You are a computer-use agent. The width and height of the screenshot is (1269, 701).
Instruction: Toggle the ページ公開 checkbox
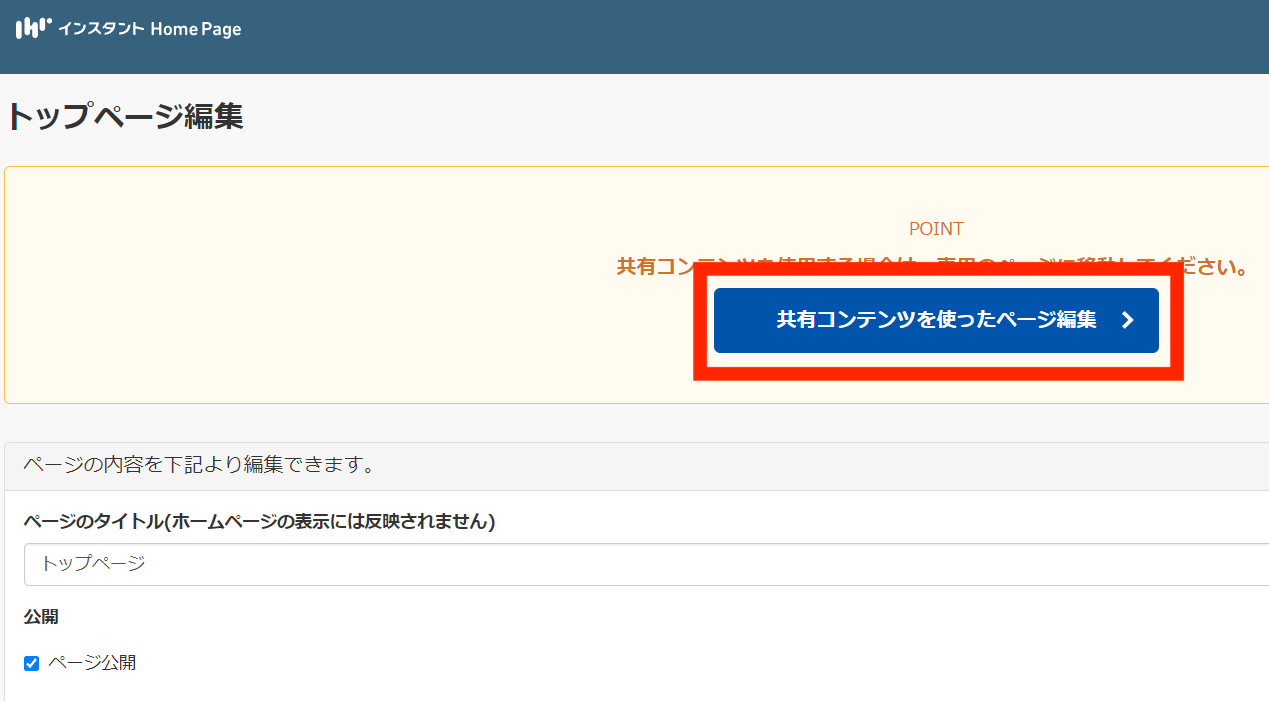31,663
